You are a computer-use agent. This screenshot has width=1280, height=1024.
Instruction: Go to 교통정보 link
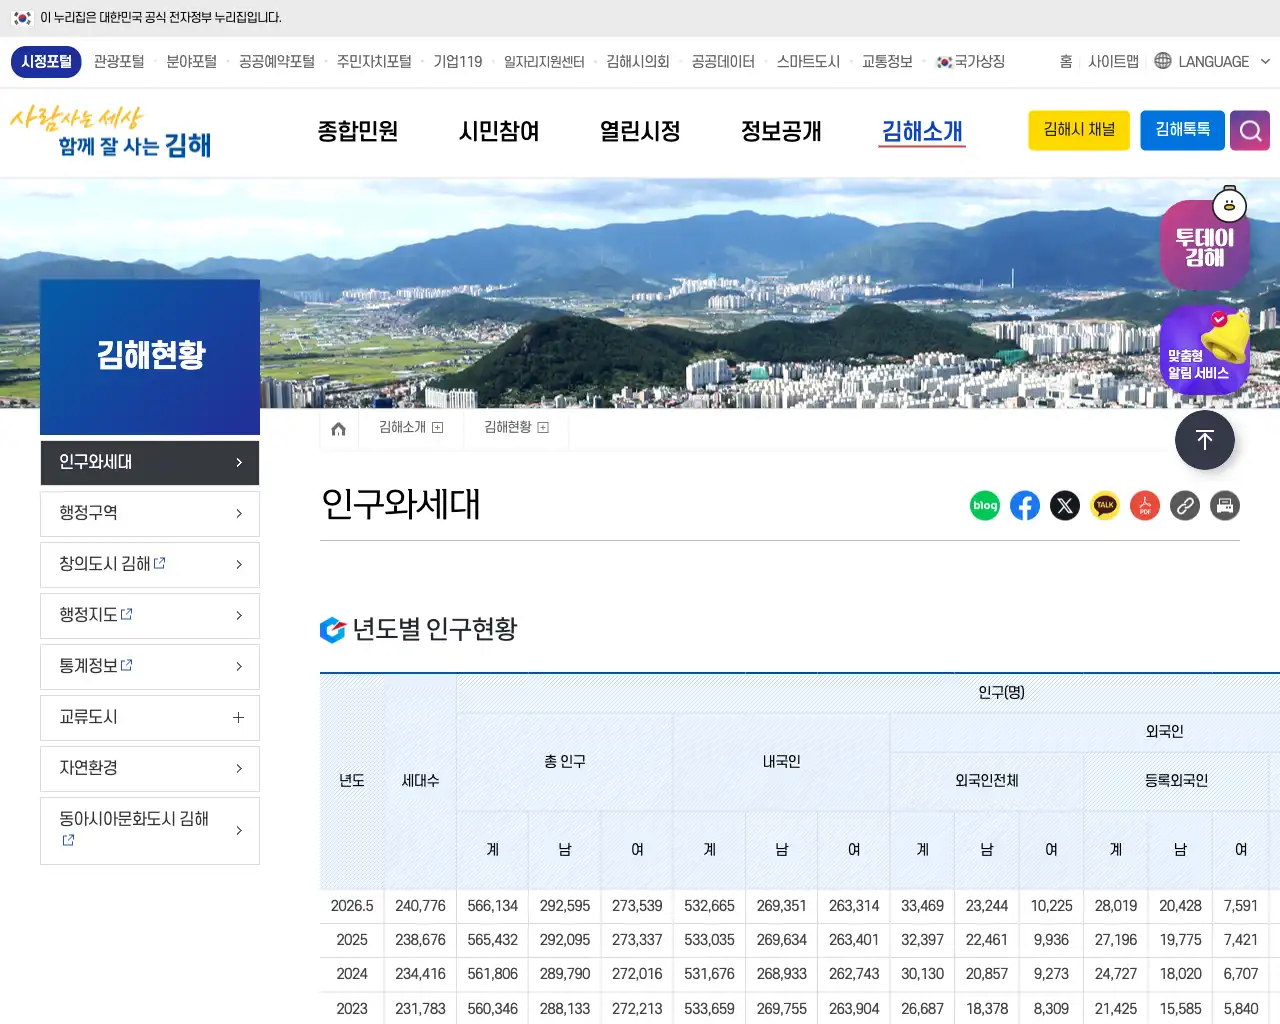[x=887, y=62]
